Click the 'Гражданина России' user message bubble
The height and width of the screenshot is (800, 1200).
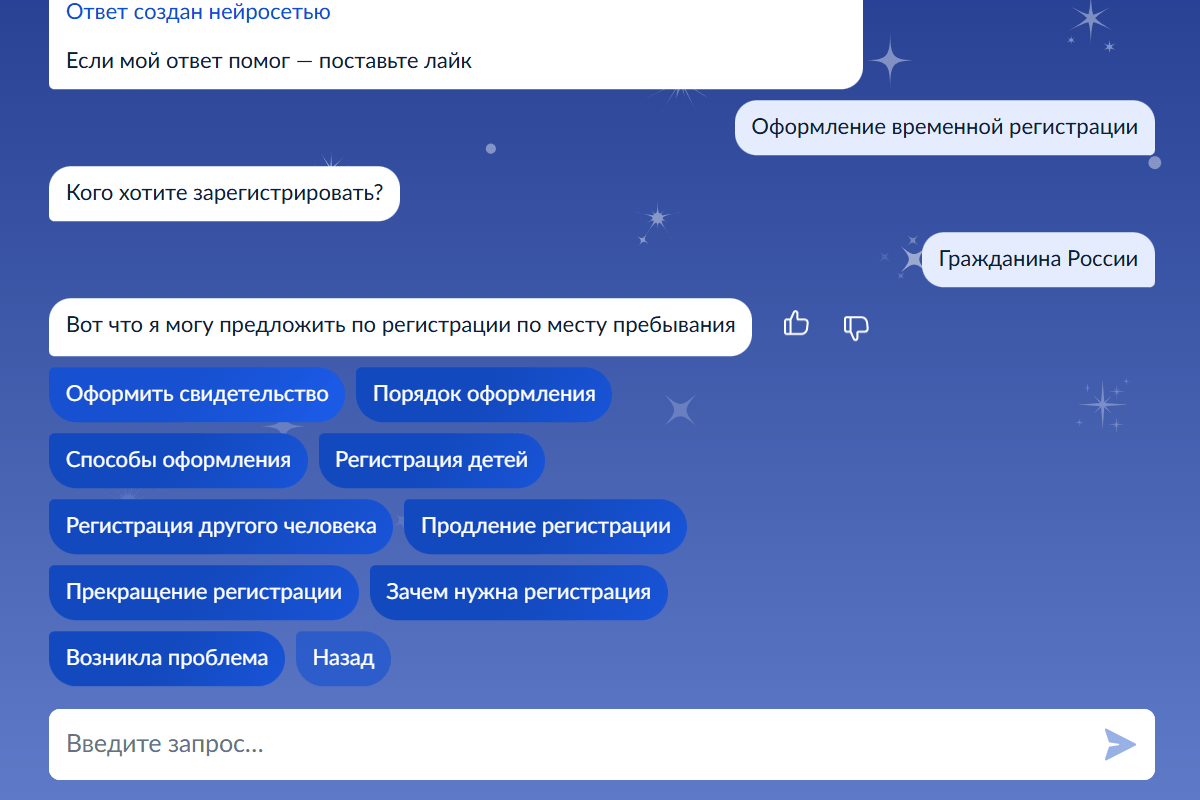(1038, 260)
